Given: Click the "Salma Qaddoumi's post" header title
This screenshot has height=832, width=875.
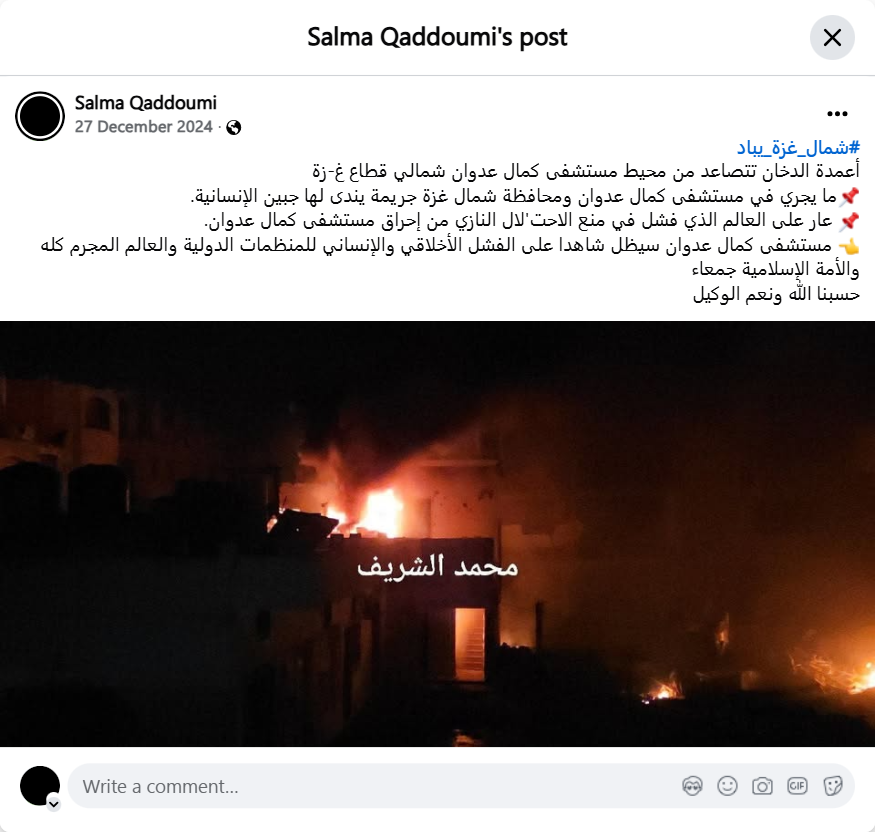Looking at the screenshot, I should point(437,37).
